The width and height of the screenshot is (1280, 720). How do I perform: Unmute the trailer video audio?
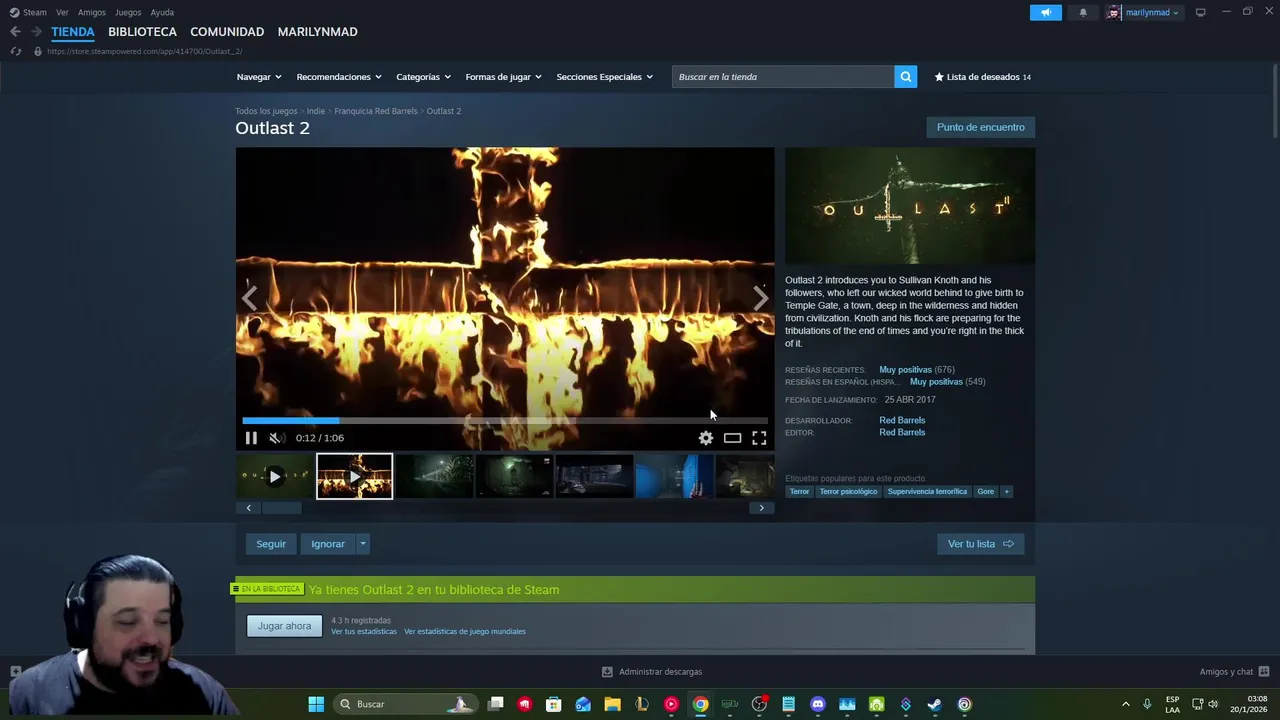(x=276, y=438)
